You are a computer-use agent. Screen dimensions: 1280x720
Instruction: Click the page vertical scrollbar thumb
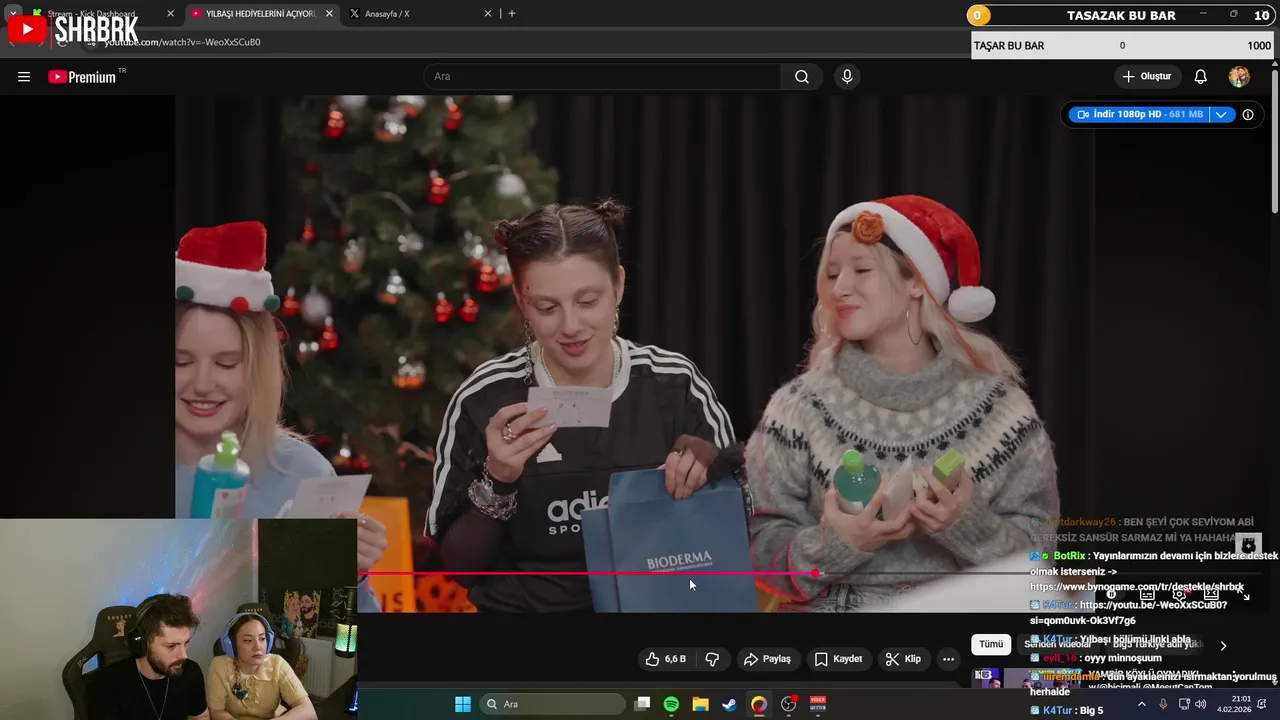[1275, 140]
